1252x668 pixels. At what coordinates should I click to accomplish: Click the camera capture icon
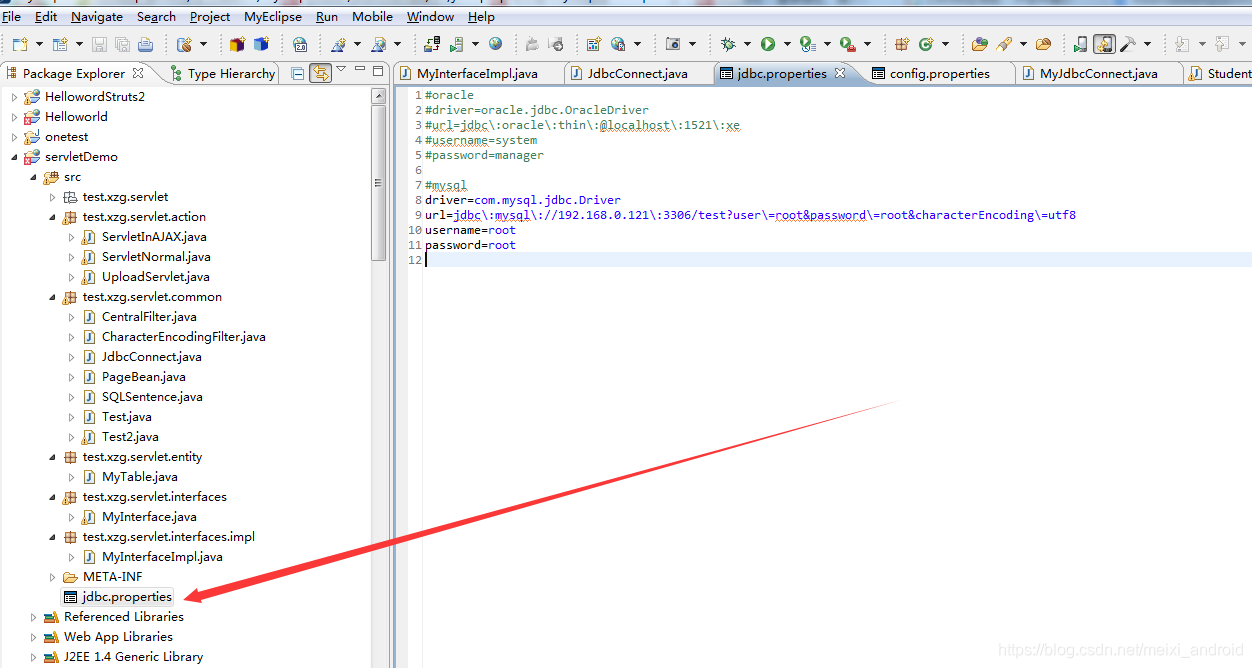pyautogui.click(x=673, y=44)
